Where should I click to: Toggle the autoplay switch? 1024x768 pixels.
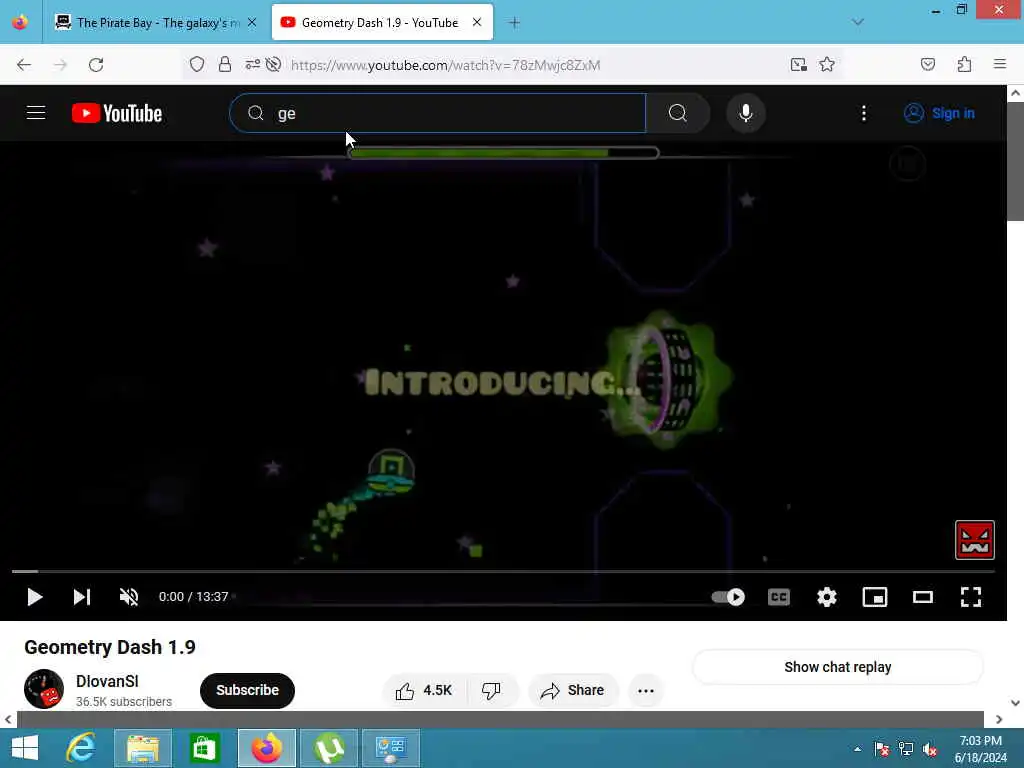click(x=728, y=597)
